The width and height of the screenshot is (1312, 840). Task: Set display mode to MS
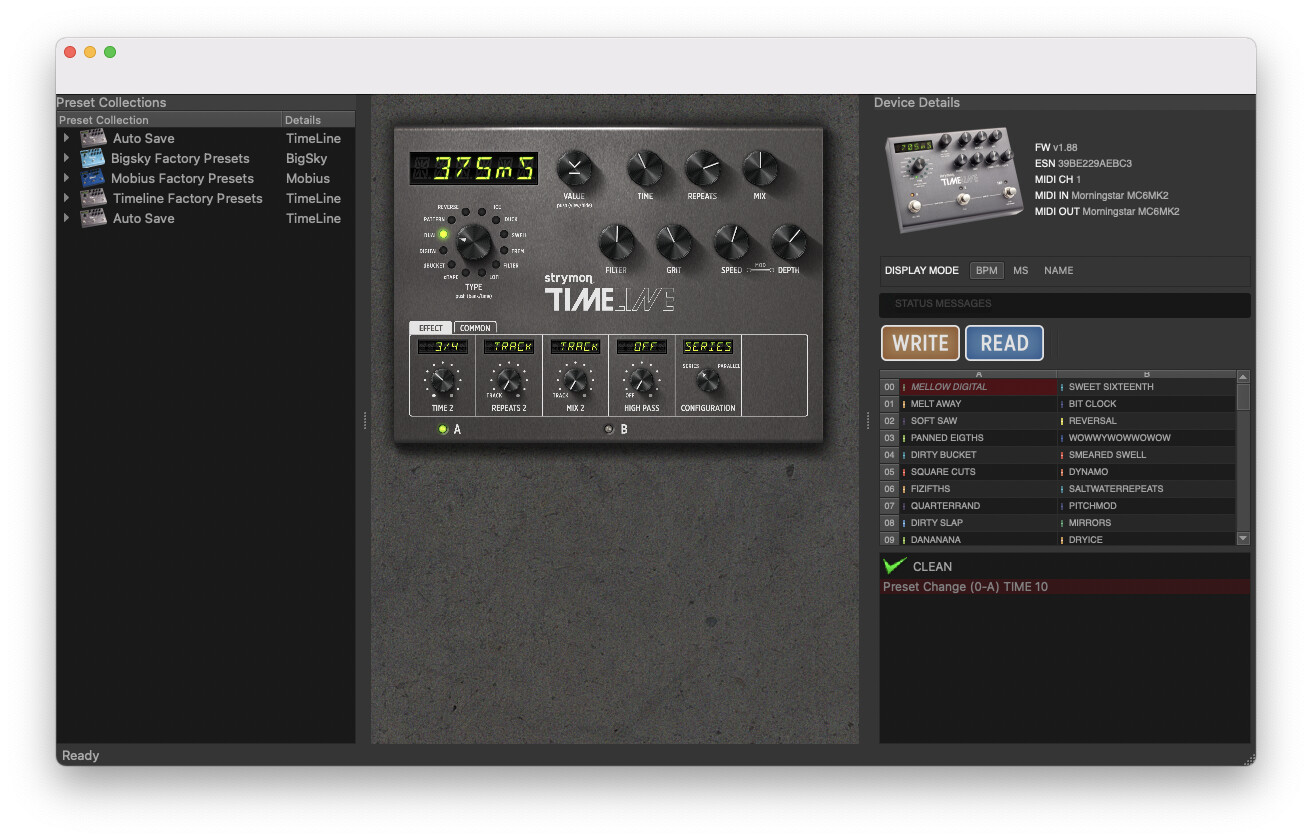pyautogui.click(x=1020, y=271)
